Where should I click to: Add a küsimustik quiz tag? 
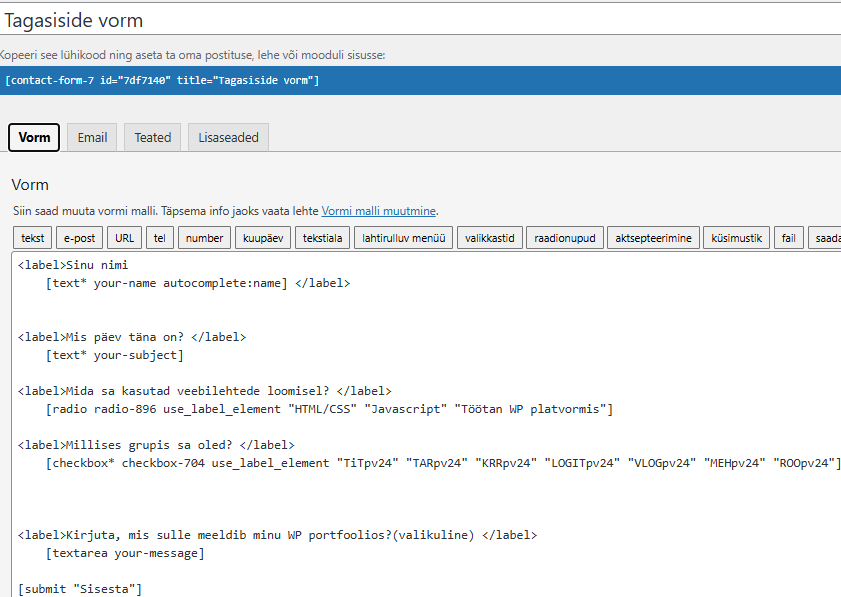coord(737,238)
